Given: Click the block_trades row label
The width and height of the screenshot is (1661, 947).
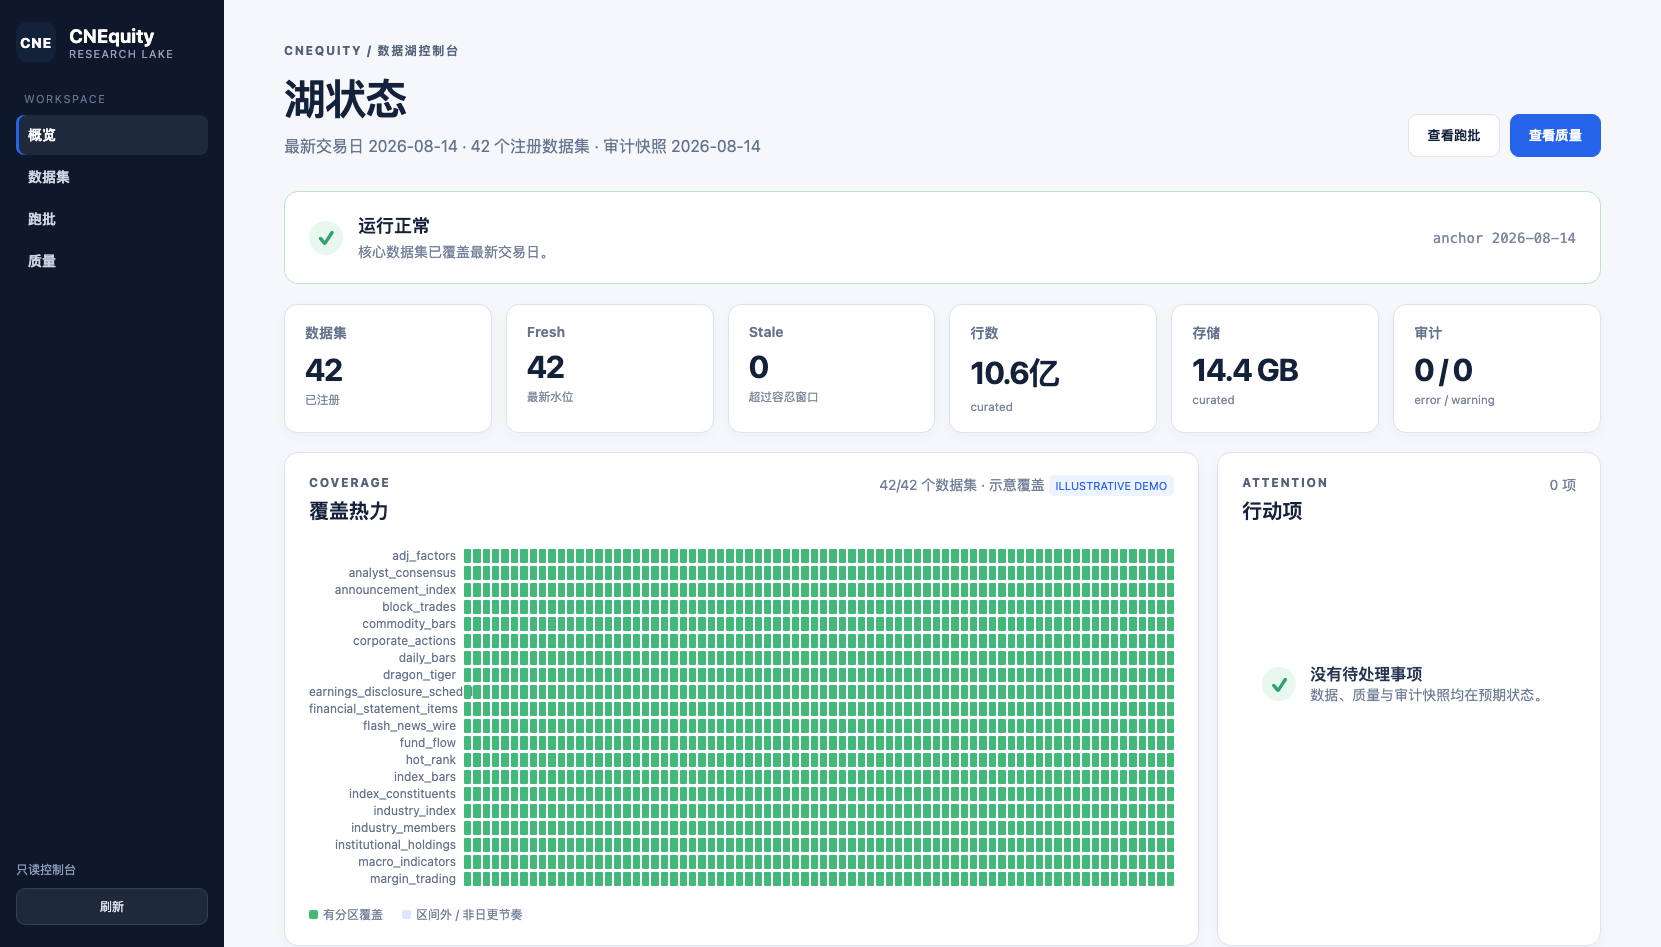Looking at the screenshot, I should [419, 607].
